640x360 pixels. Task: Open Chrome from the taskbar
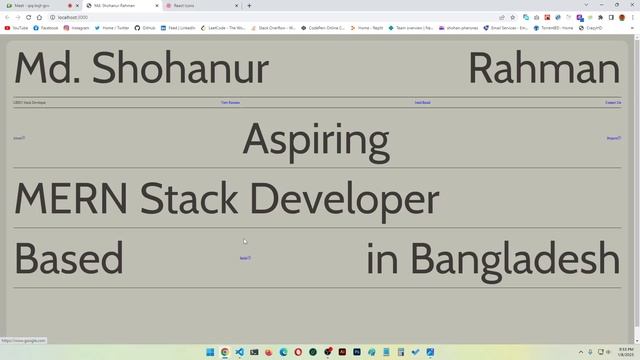225,352
